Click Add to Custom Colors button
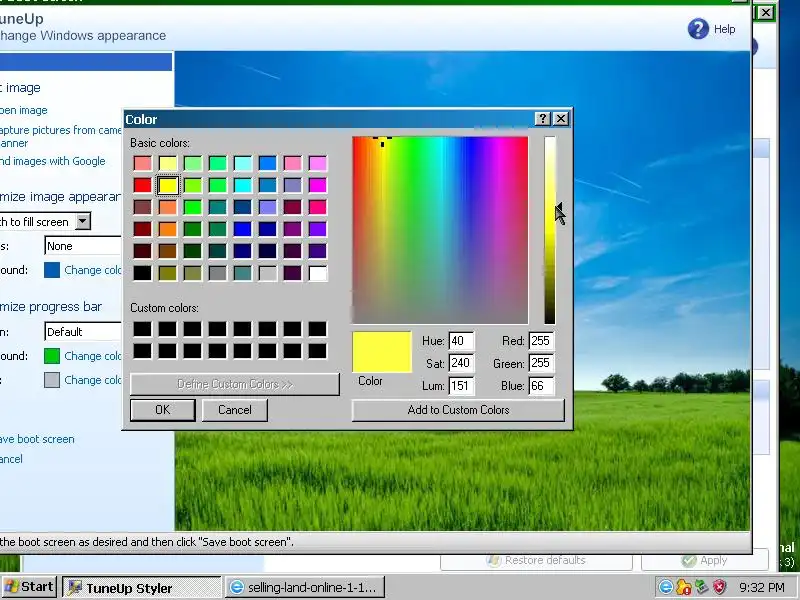Screen dimensions: 800x600 [458, 410]
